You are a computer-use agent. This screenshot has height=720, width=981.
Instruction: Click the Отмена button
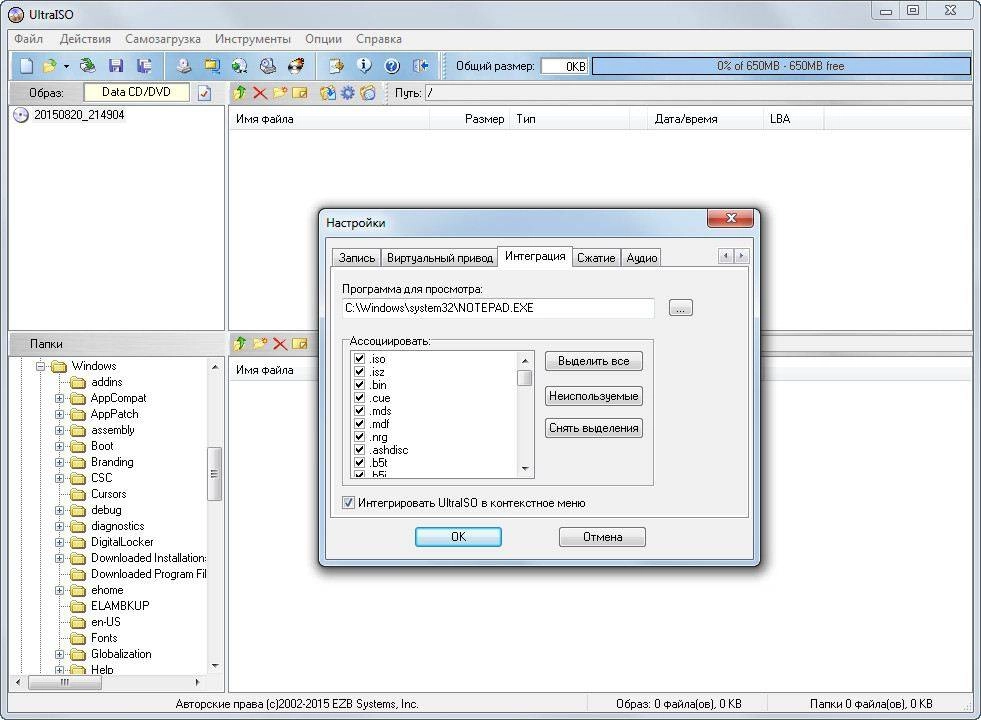click(602, 537)
